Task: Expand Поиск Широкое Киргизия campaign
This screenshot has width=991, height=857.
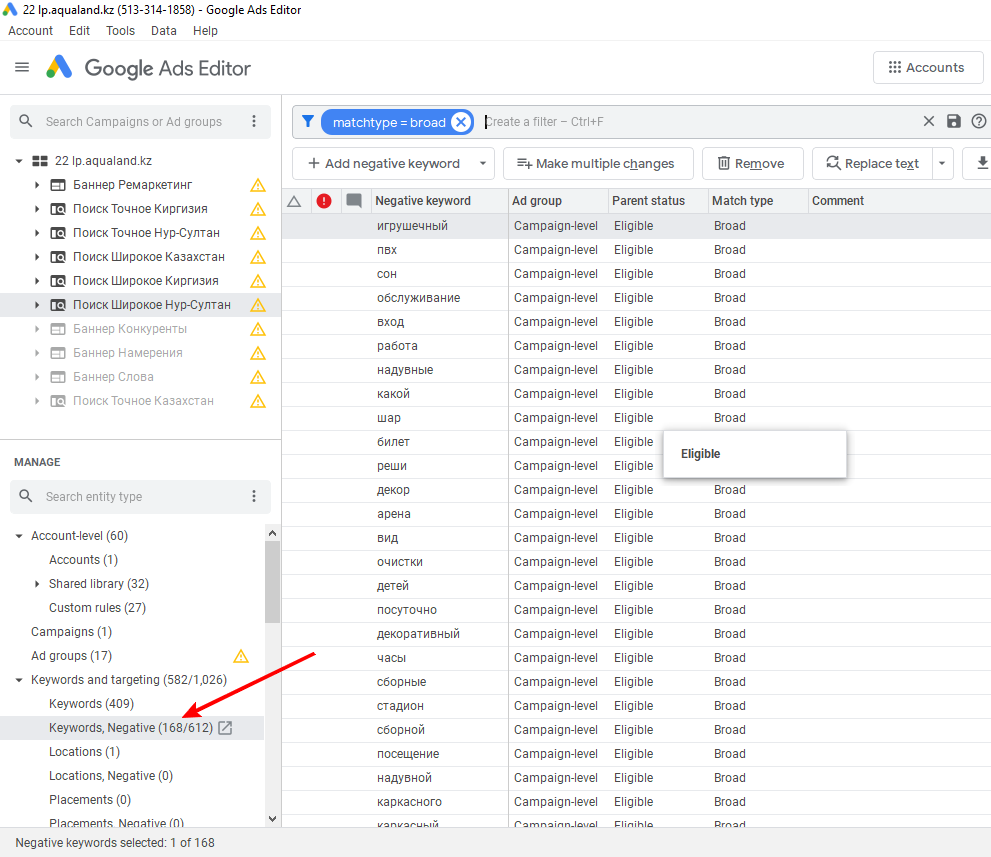Action: pos(37,281)
